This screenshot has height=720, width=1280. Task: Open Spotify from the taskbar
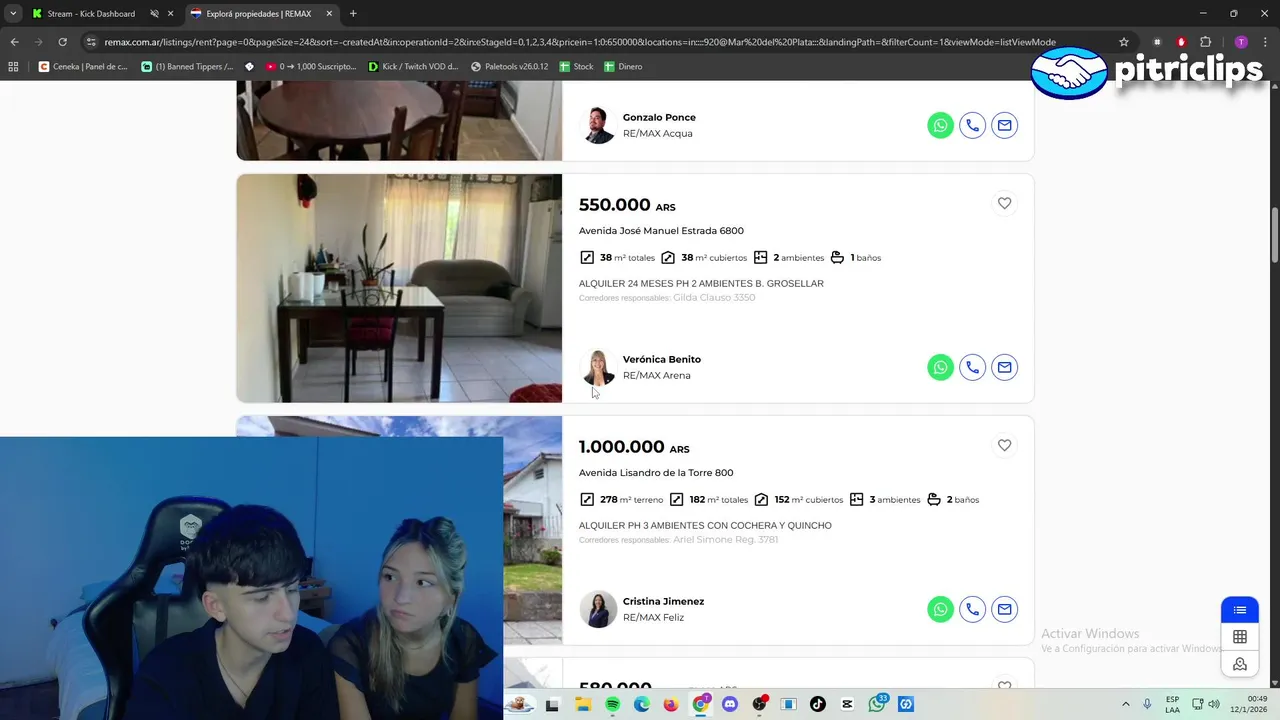coord(612,704)
